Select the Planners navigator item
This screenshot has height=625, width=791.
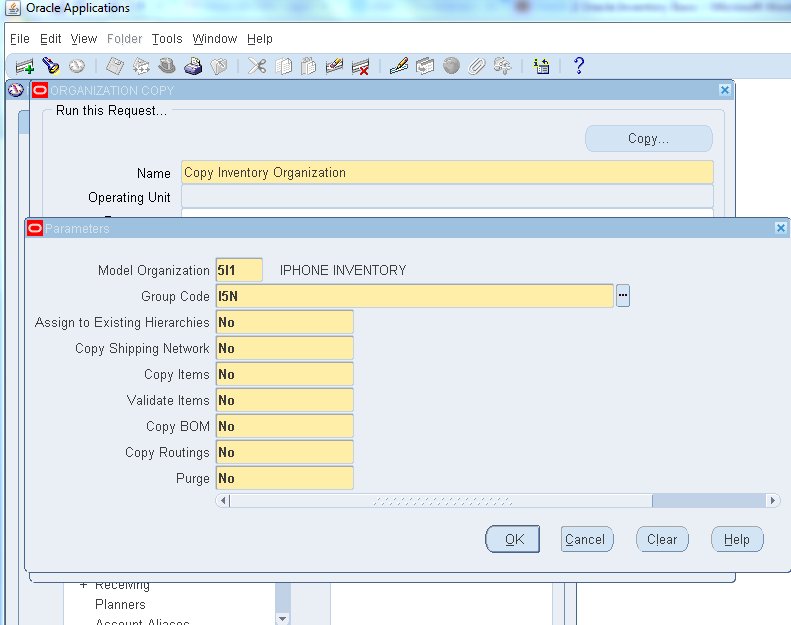pyautogui.click(x=120, y=604)
